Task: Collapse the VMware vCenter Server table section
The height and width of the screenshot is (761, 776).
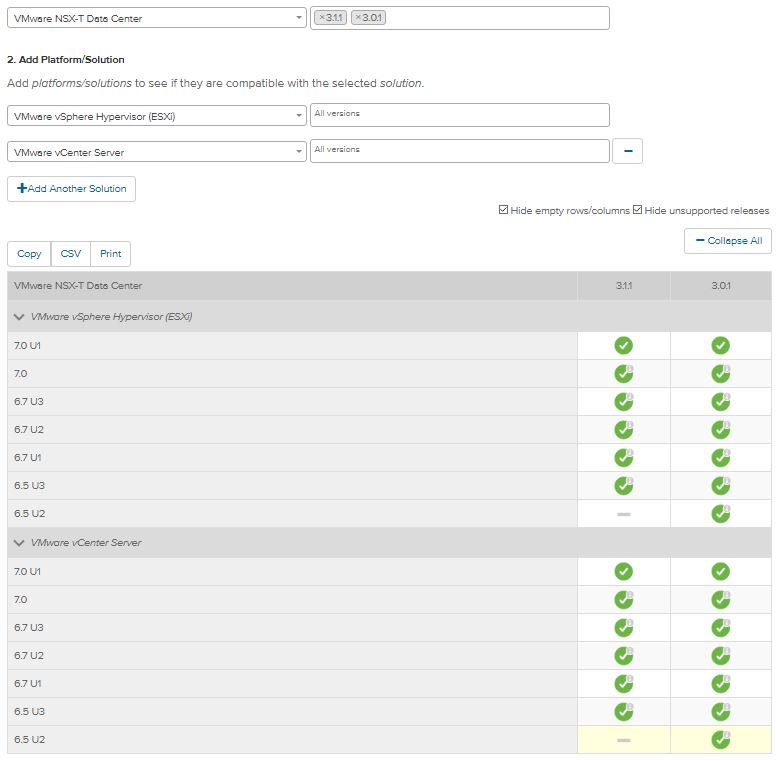Action: click(x=19, y=543)
